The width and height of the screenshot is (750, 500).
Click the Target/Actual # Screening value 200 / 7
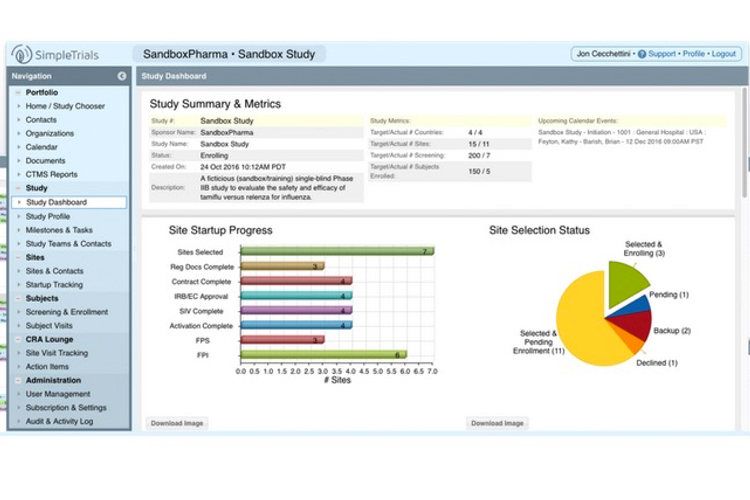pos(479,156)
